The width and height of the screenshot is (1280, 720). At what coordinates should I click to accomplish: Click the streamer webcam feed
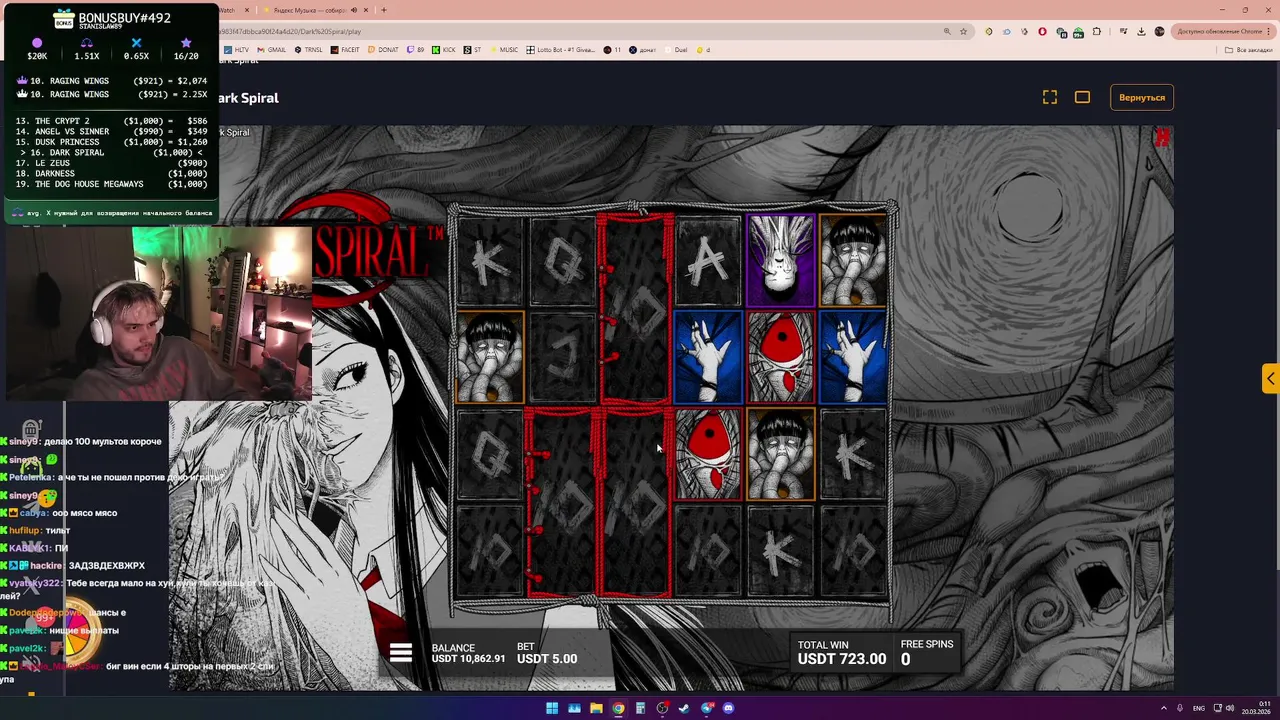[160, 313]
